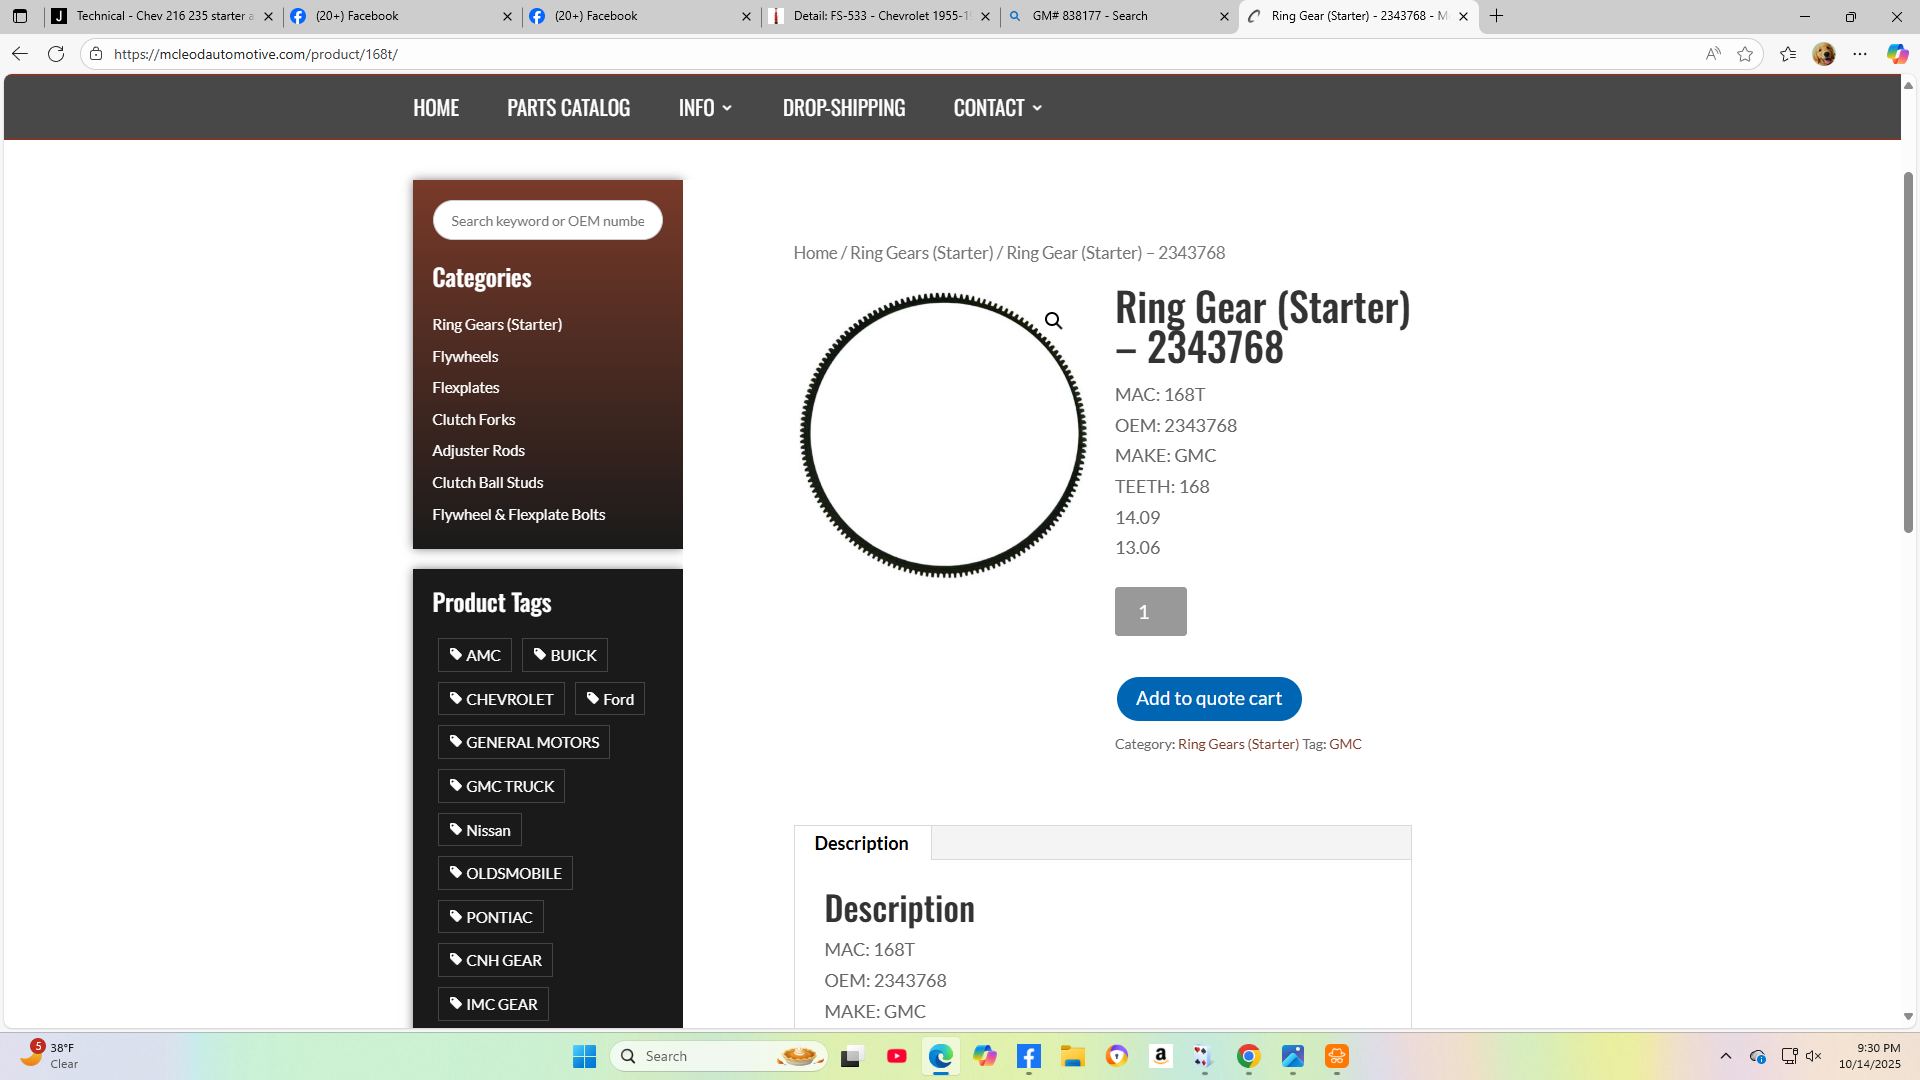Viewport: 1920px width, 1080px height.
Task: Click the magnifier zoom icon on product image
Action: pos(1053,321)
